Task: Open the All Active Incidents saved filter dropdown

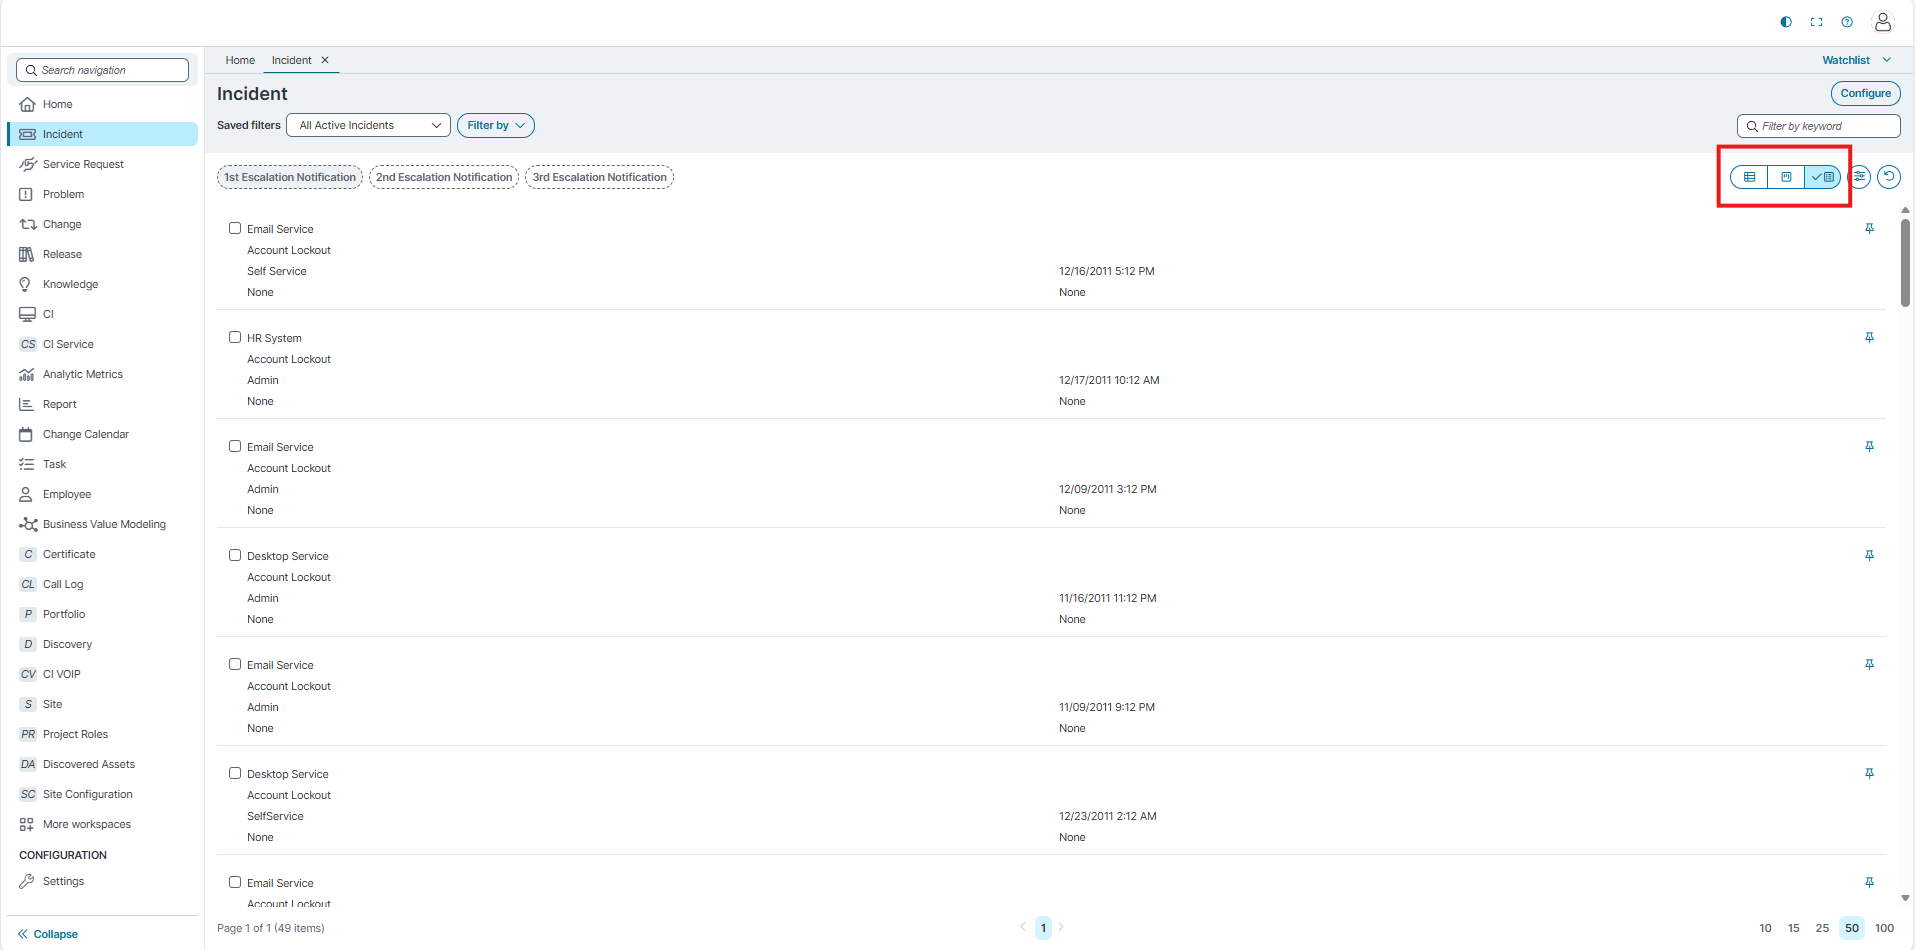Action: click(368, 125)
